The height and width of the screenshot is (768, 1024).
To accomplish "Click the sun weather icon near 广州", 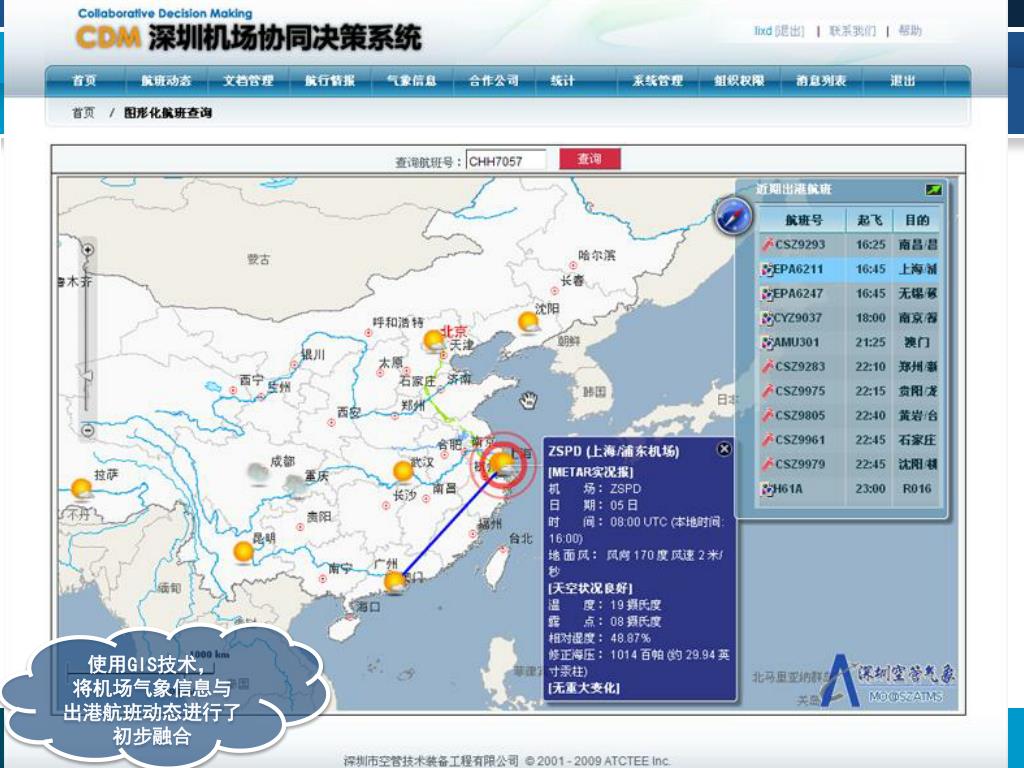I will point(394,581).
